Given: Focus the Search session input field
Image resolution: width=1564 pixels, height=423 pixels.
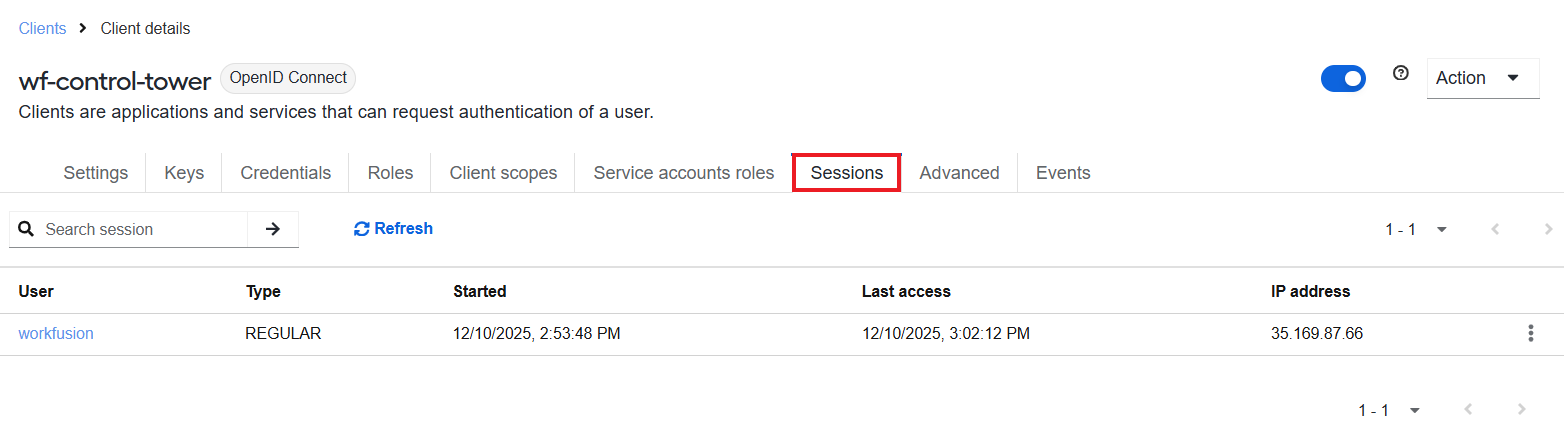Looking at the screenshot, I should coord(143,229).
